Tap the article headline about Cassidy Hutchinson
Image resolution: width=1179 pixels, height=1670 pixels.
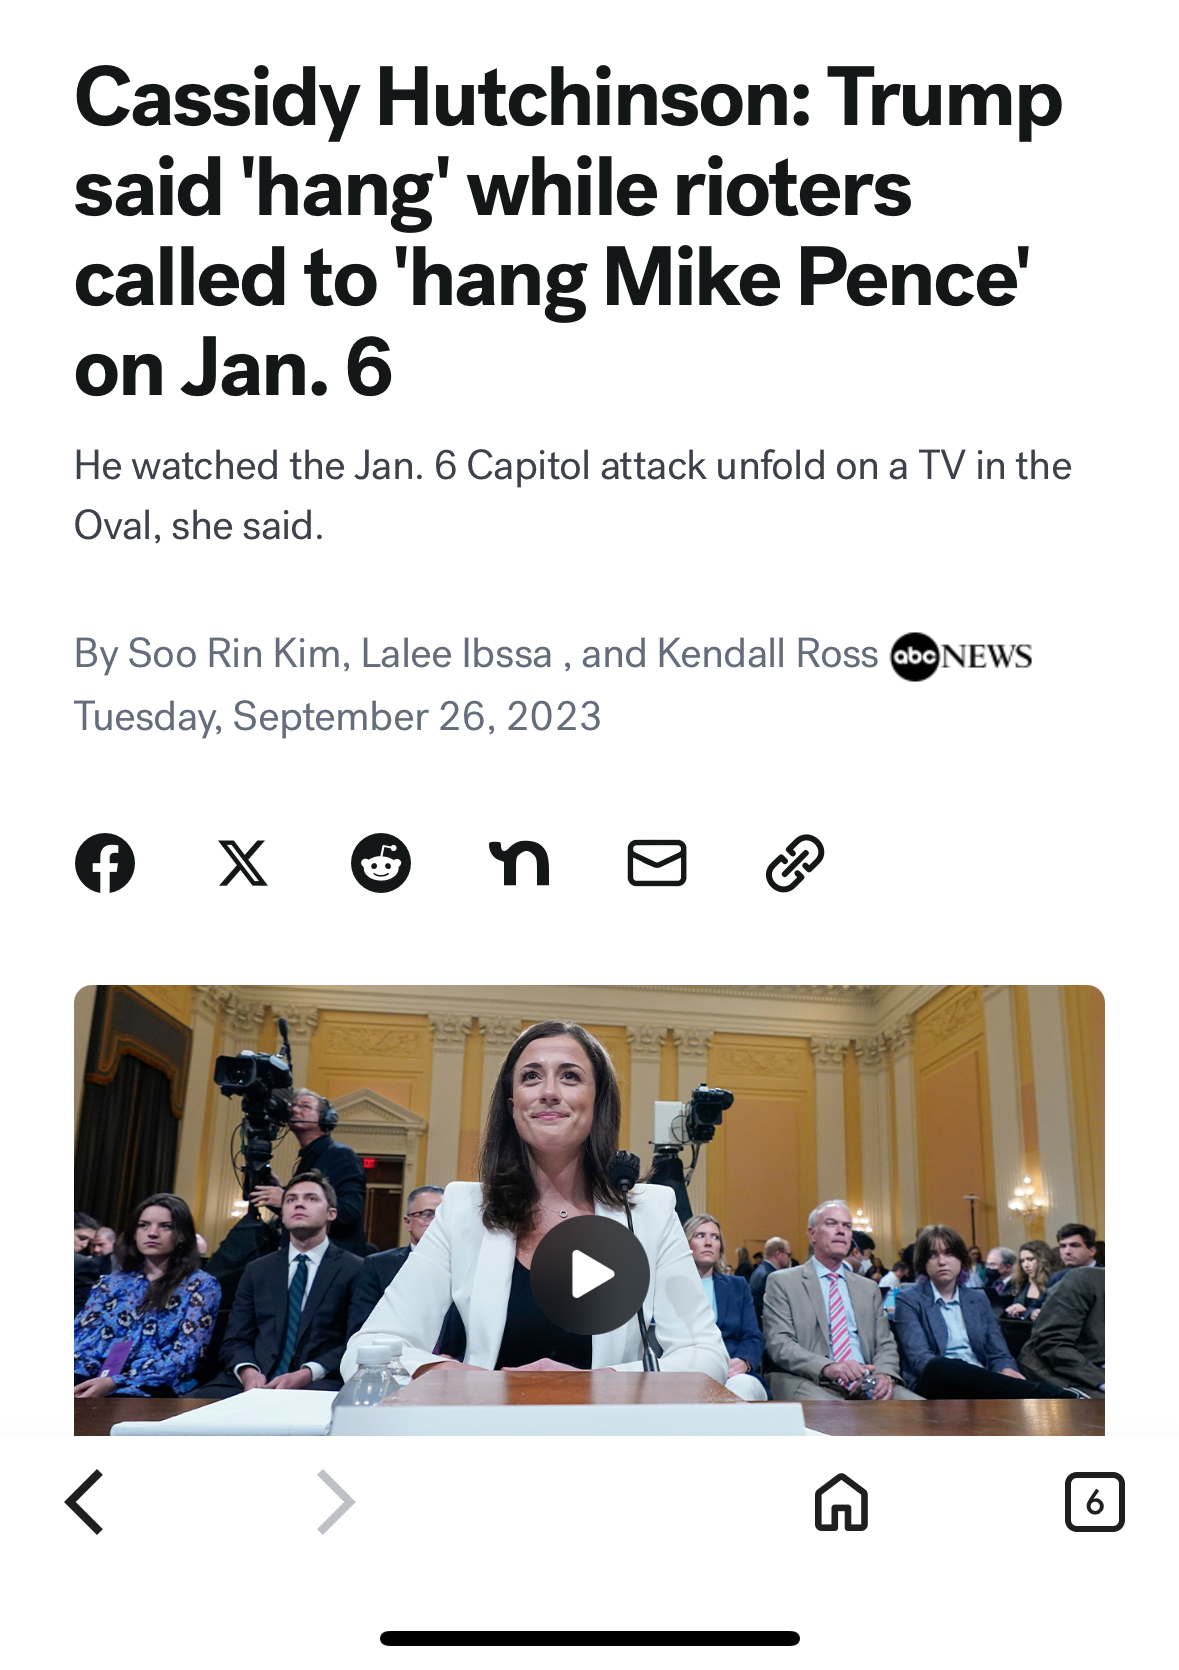567,233
